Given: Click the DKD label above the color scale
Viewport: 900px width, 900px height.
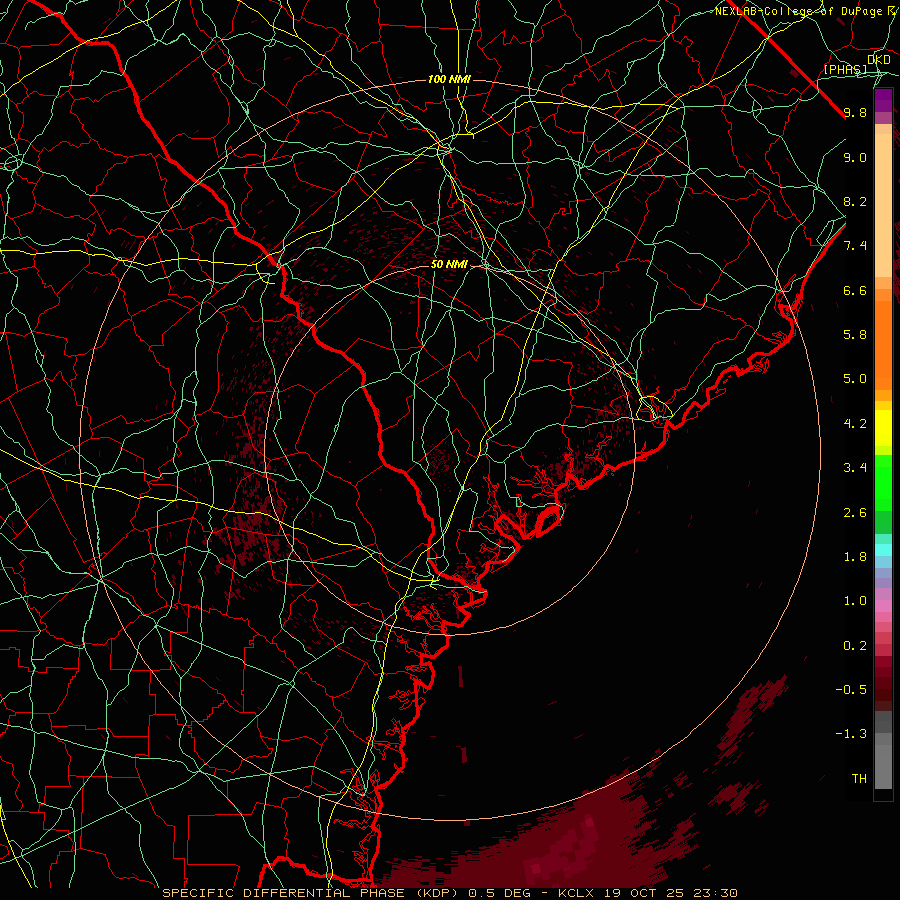Looking at the screenshot, I should click(x=879, y=60).
